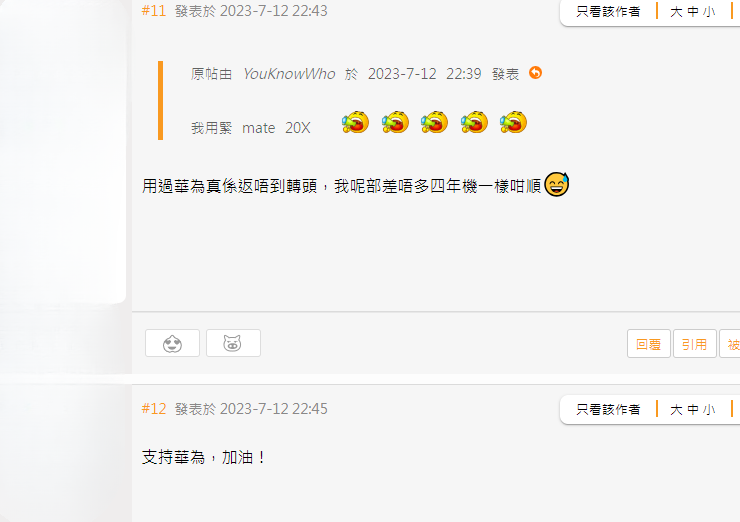
Task: Click the 引用 quote button
Action: (x=694, y=344)
